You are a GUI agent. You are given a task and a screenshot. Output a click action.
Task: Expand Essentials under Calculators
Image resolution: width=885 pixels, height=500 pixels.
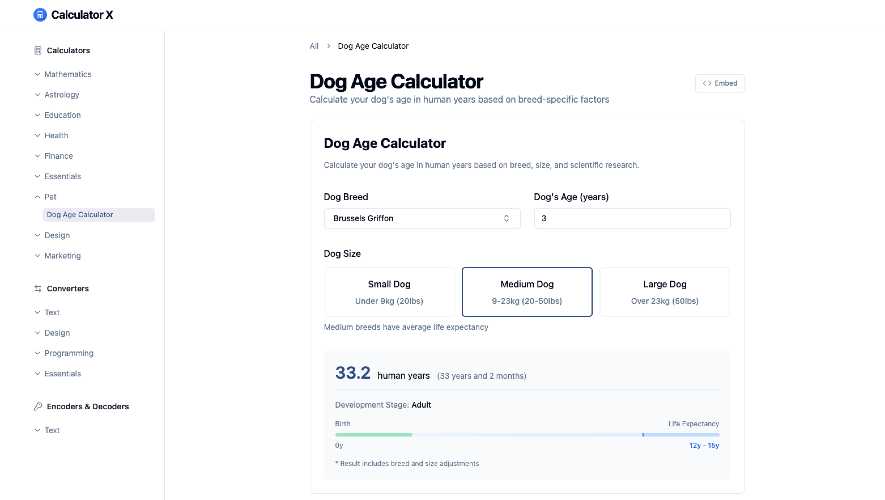[x=58, y=176]
